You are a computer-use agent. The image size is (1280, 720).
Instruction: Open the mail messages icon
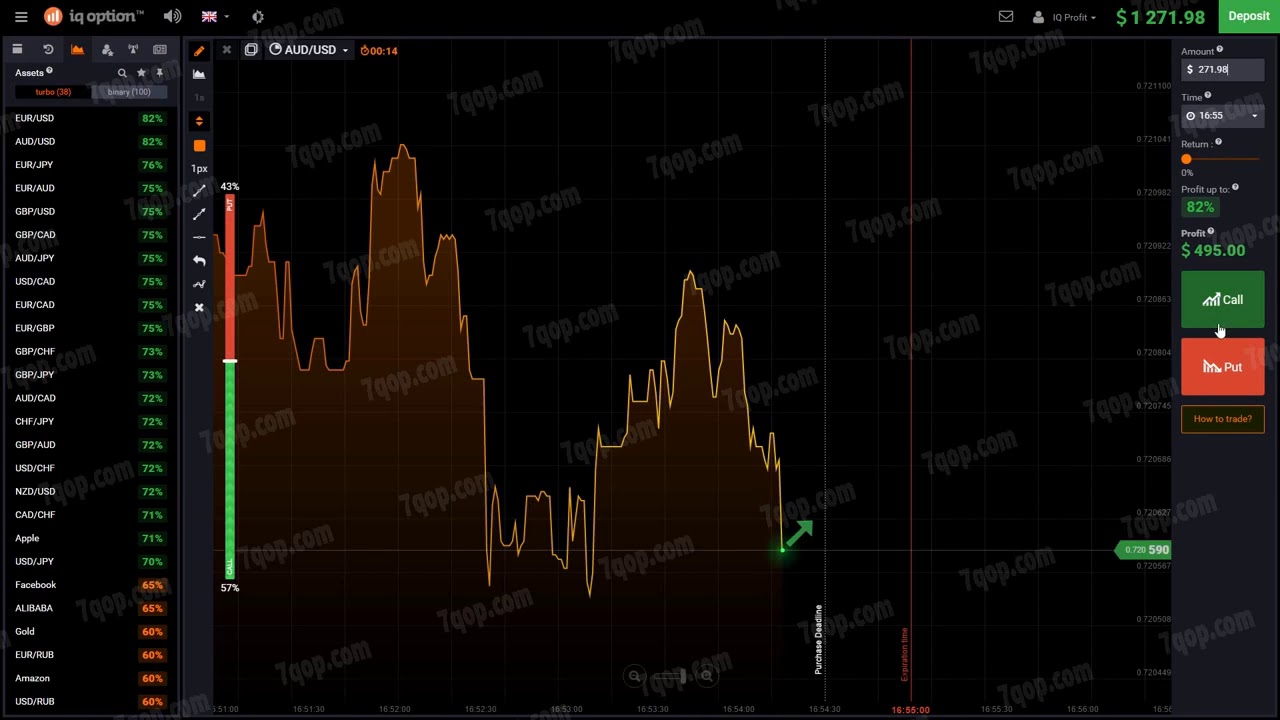point(1006,17)
